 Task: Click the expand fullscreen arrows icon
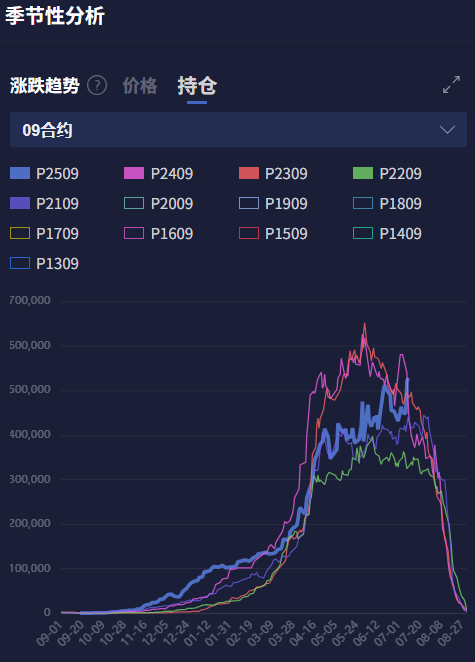coord(451,84)
